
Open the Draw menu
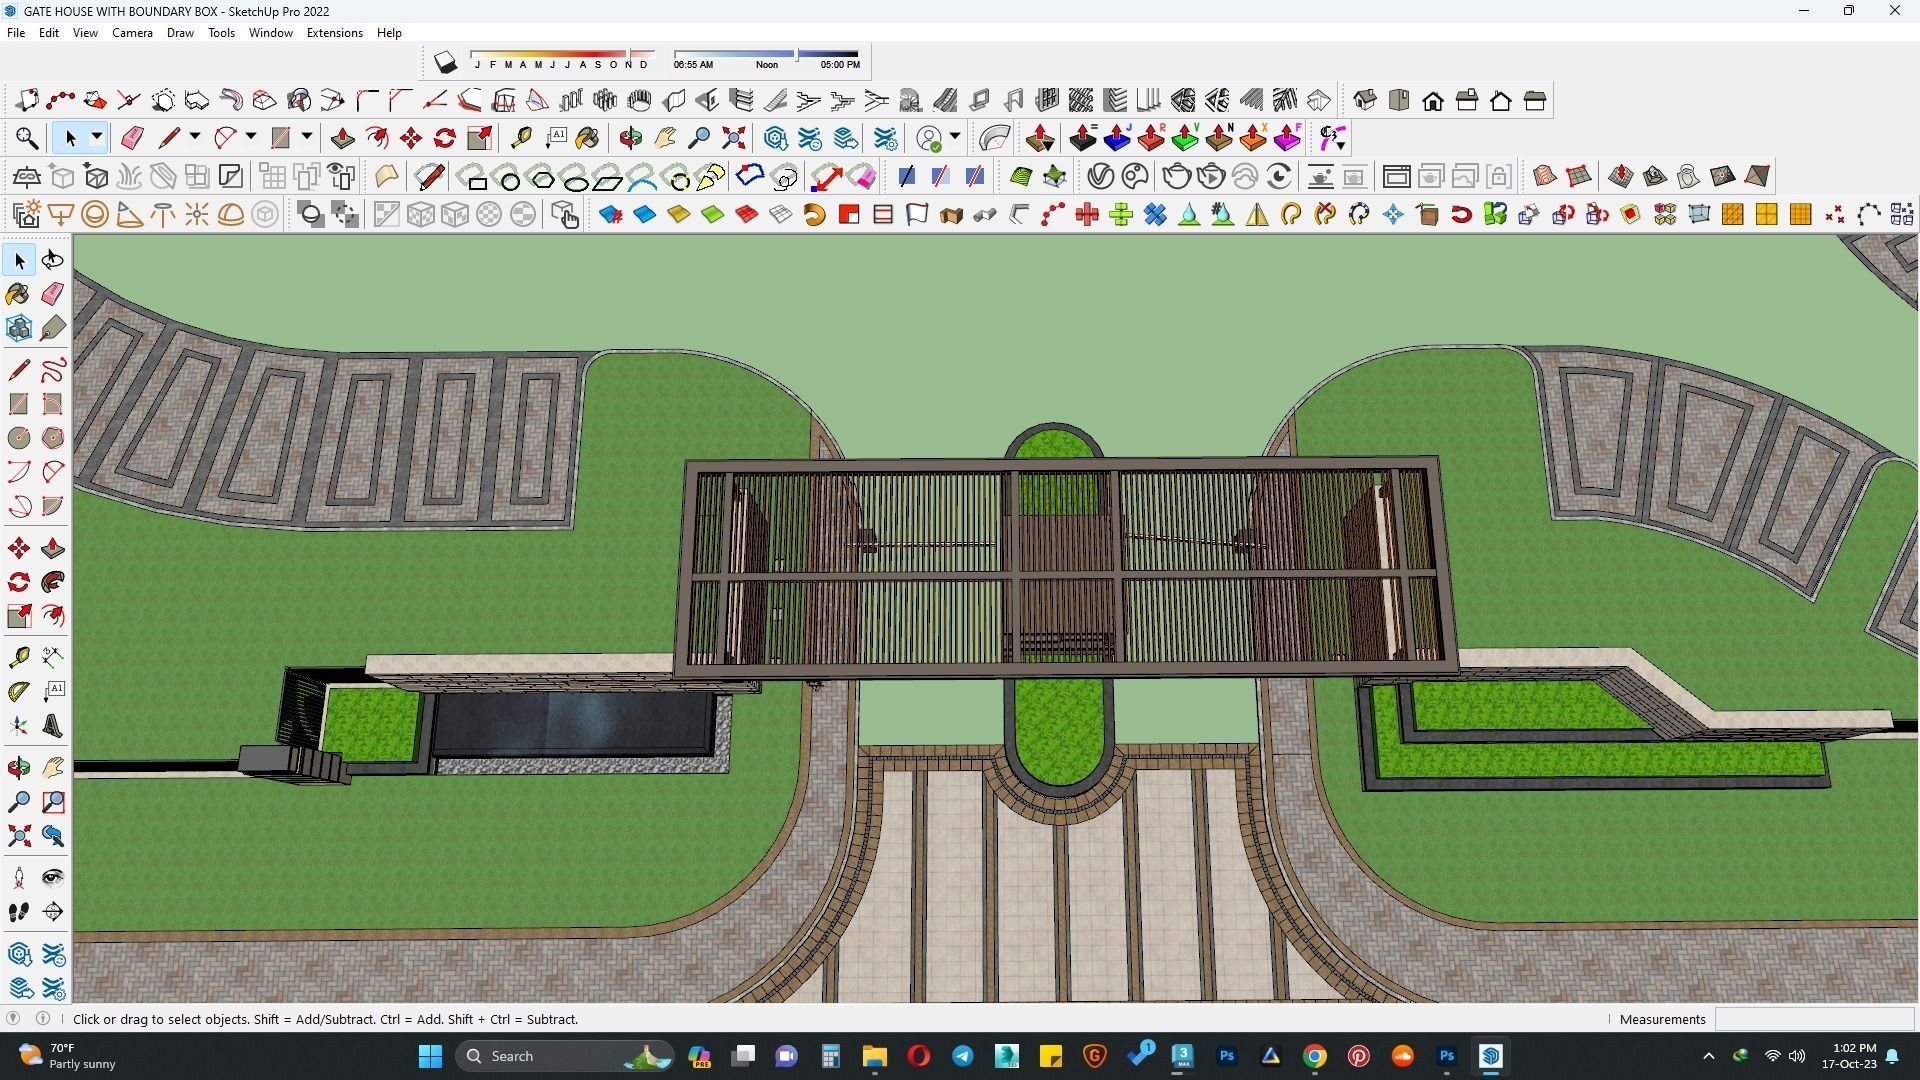(180, 33)
